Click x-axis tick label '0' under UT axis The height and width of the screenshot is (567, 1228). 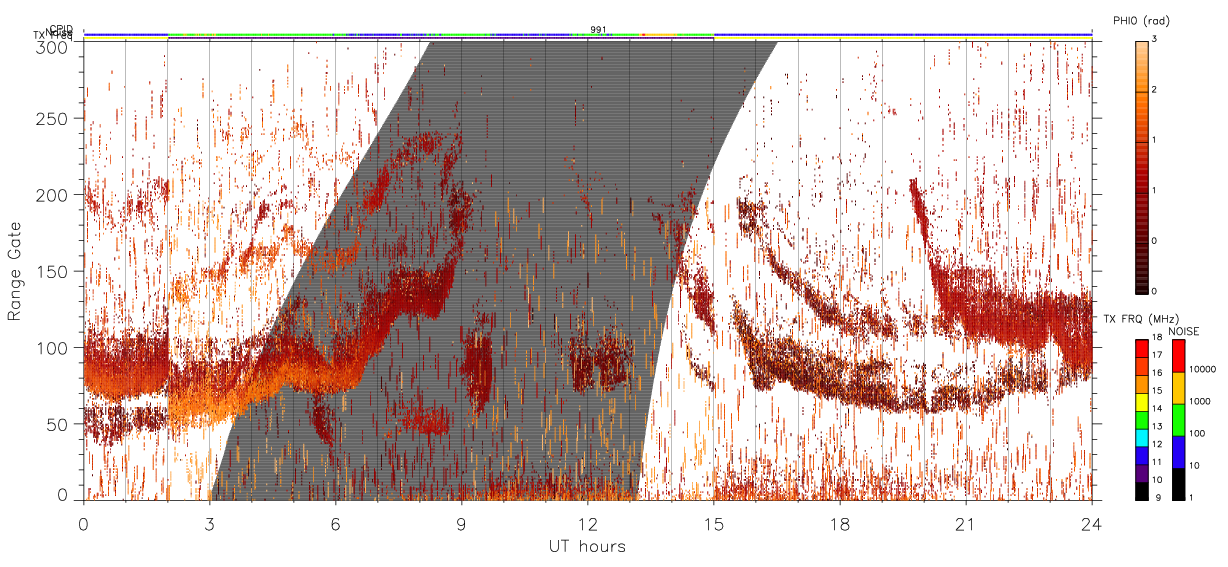tap(83, 524)
